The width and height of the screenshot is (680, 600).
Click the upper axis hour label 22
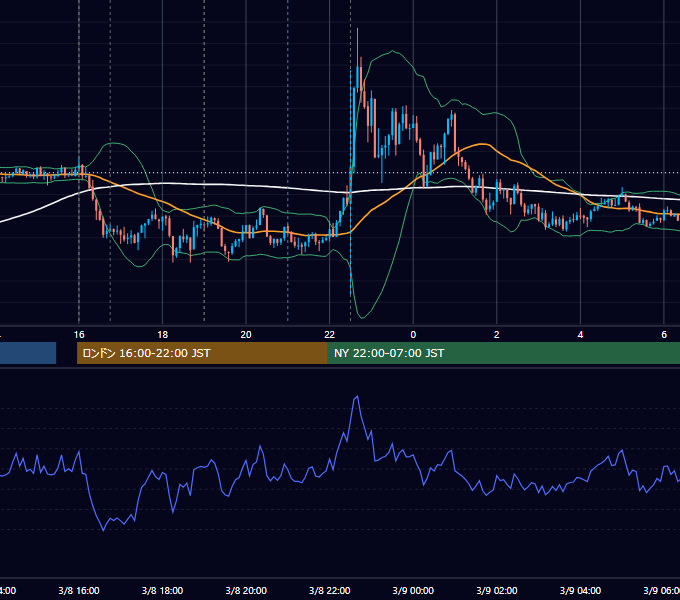(x=330, y=335)
